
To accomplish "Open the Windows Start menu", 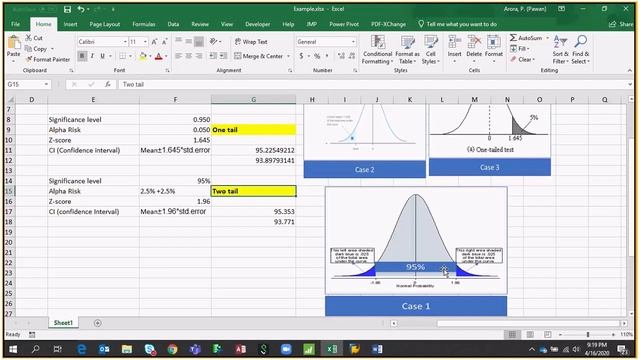I will pos(13,349).
